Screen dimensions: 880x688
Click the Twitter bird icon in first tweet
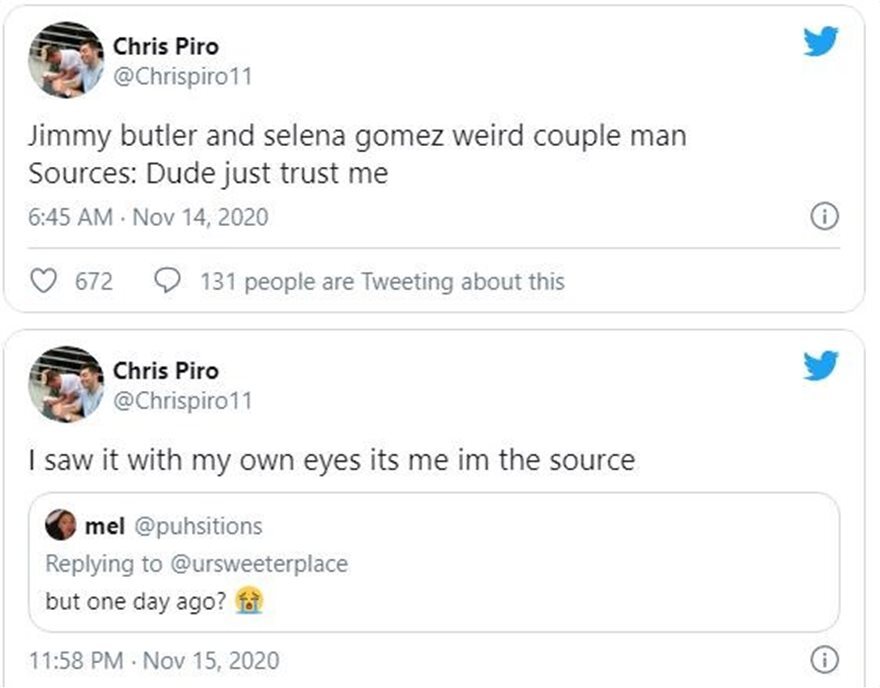click(820, 41)
